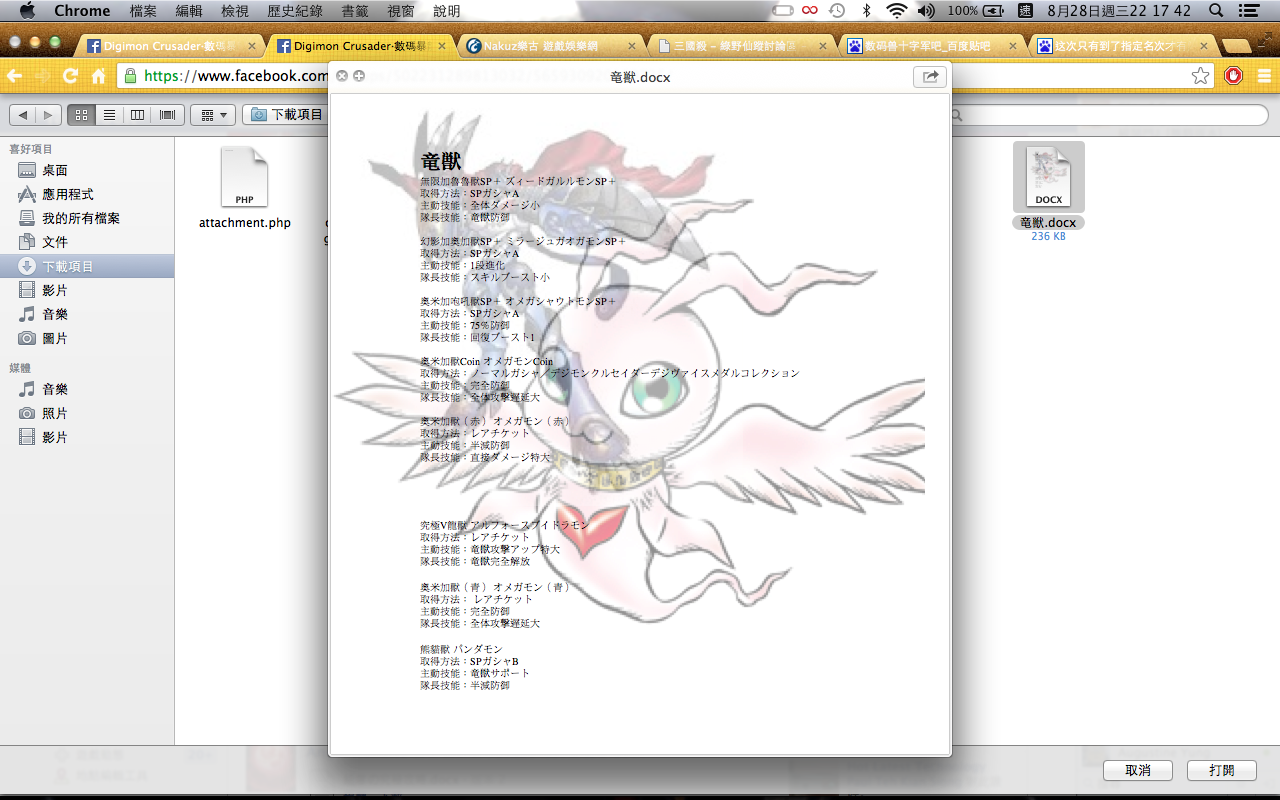The width and height of the screenshot is (1280, 800).
Task: Switch file dialog to list view
Action: click(109, 115)
